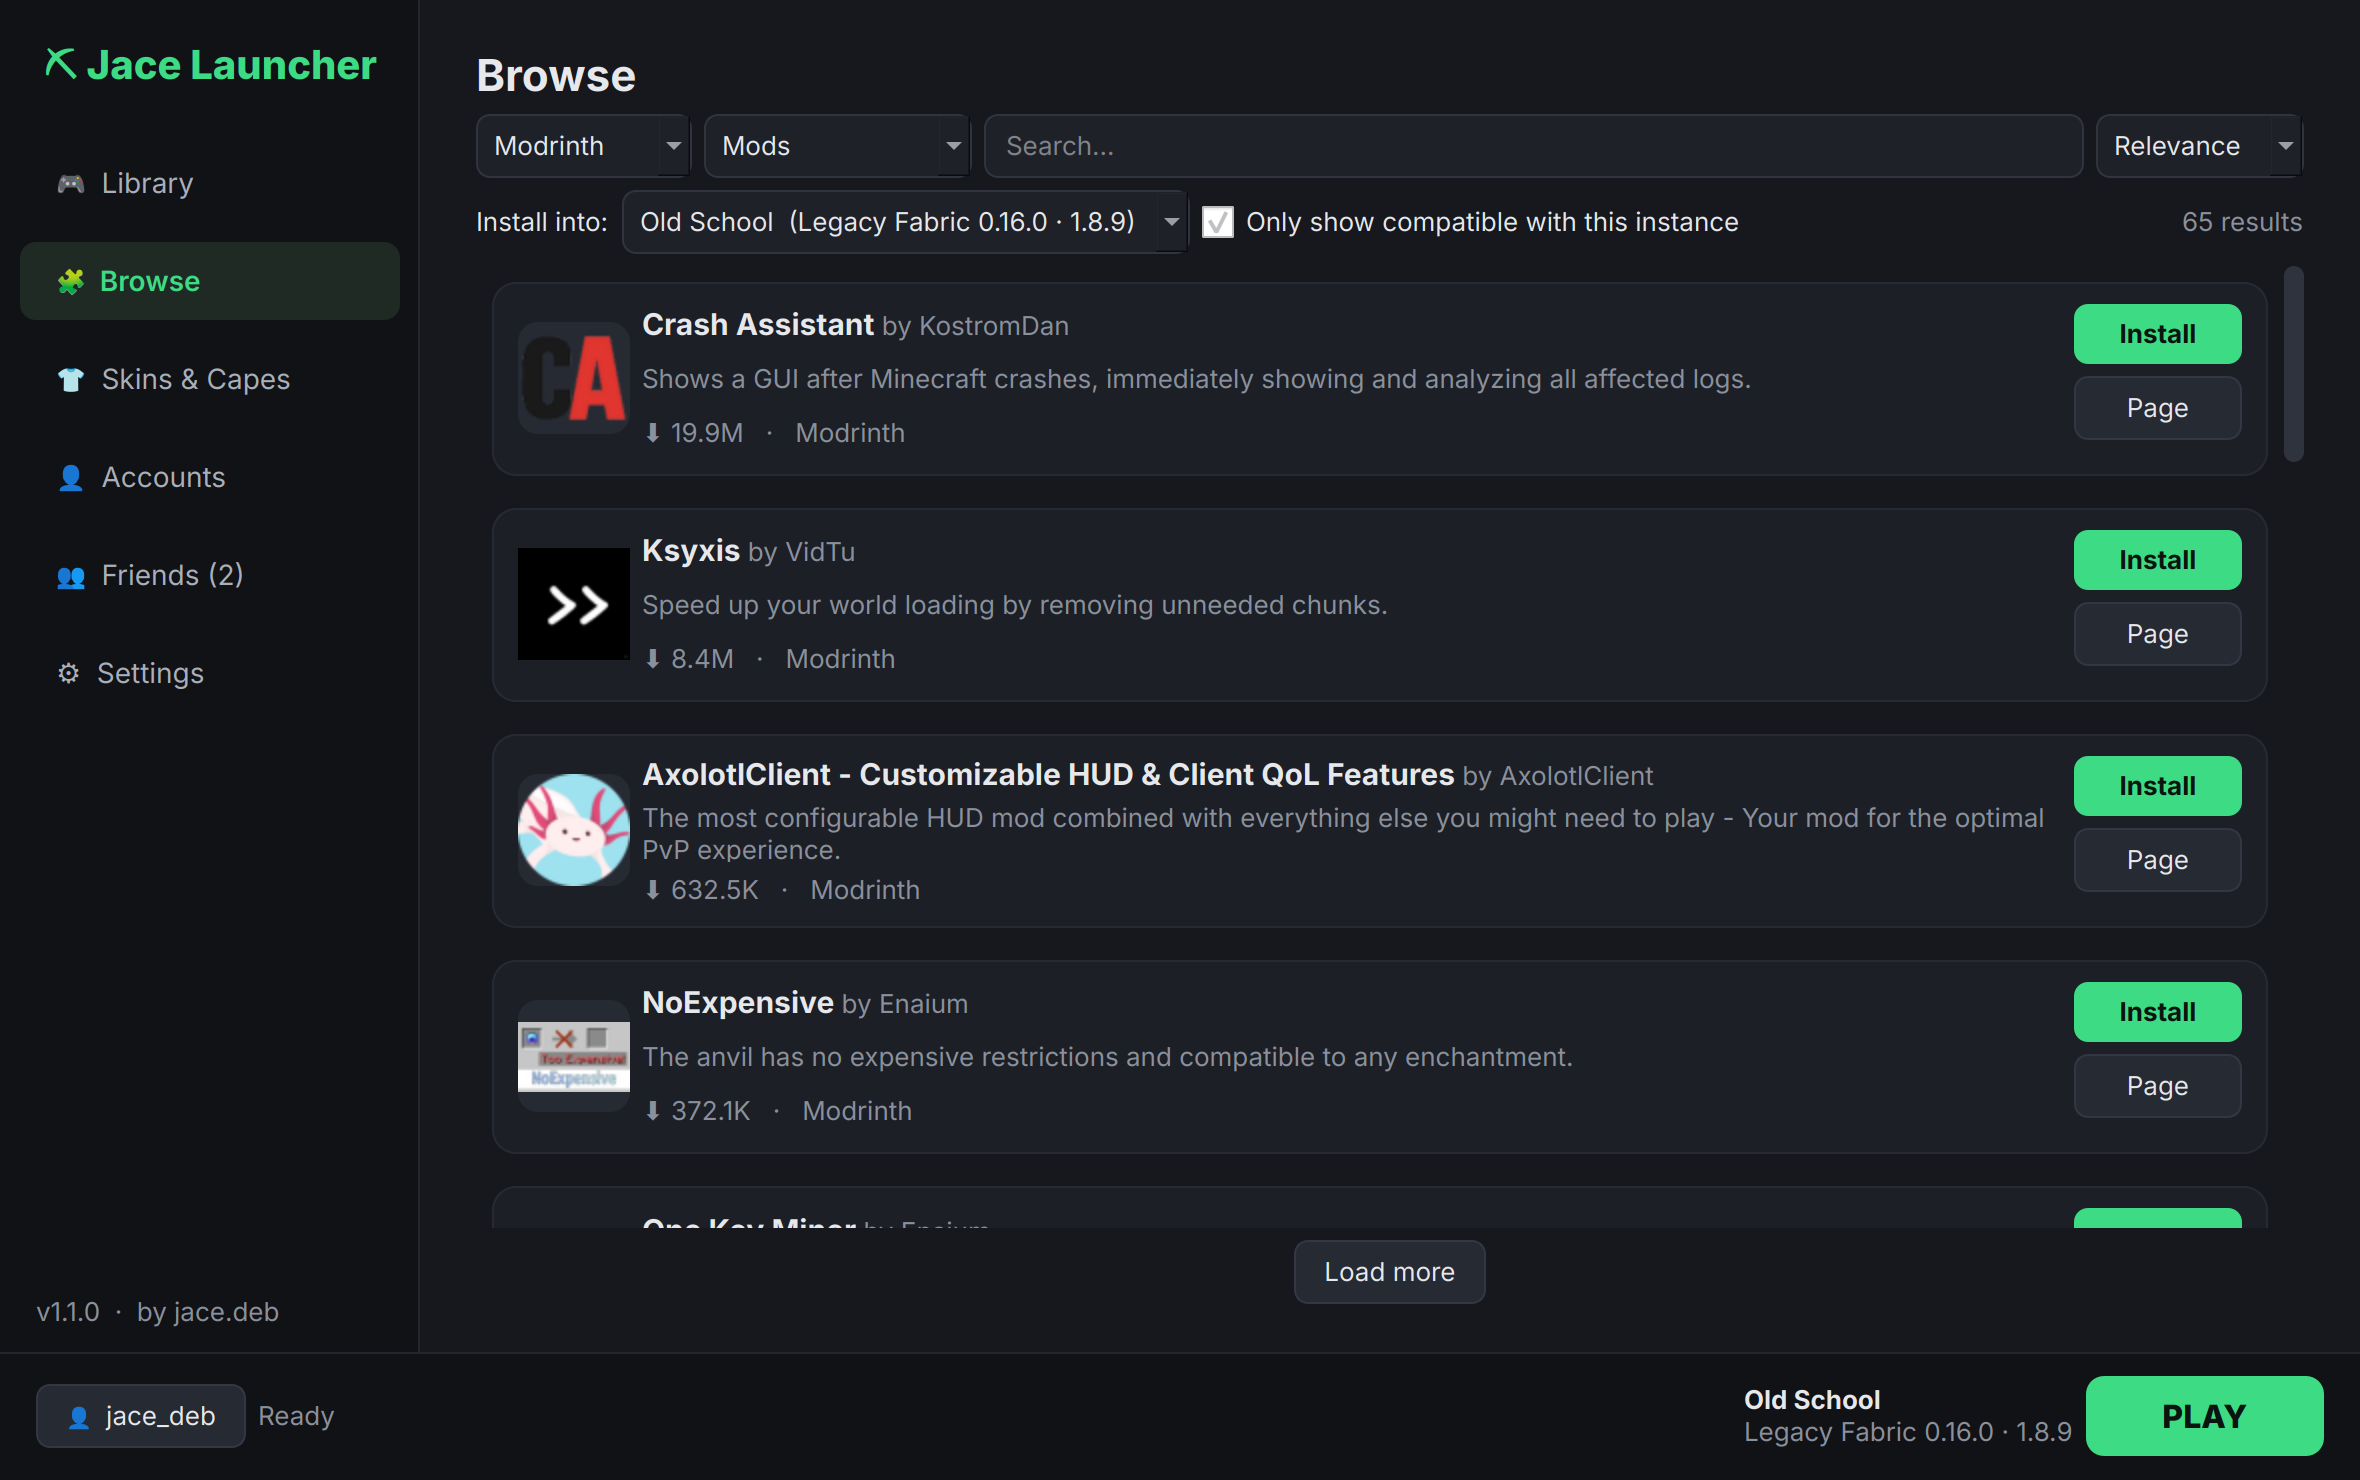This screenshot has height=1480, width=2360.
Task: Open the NoExpensive Page button
Action: 2157,1086
